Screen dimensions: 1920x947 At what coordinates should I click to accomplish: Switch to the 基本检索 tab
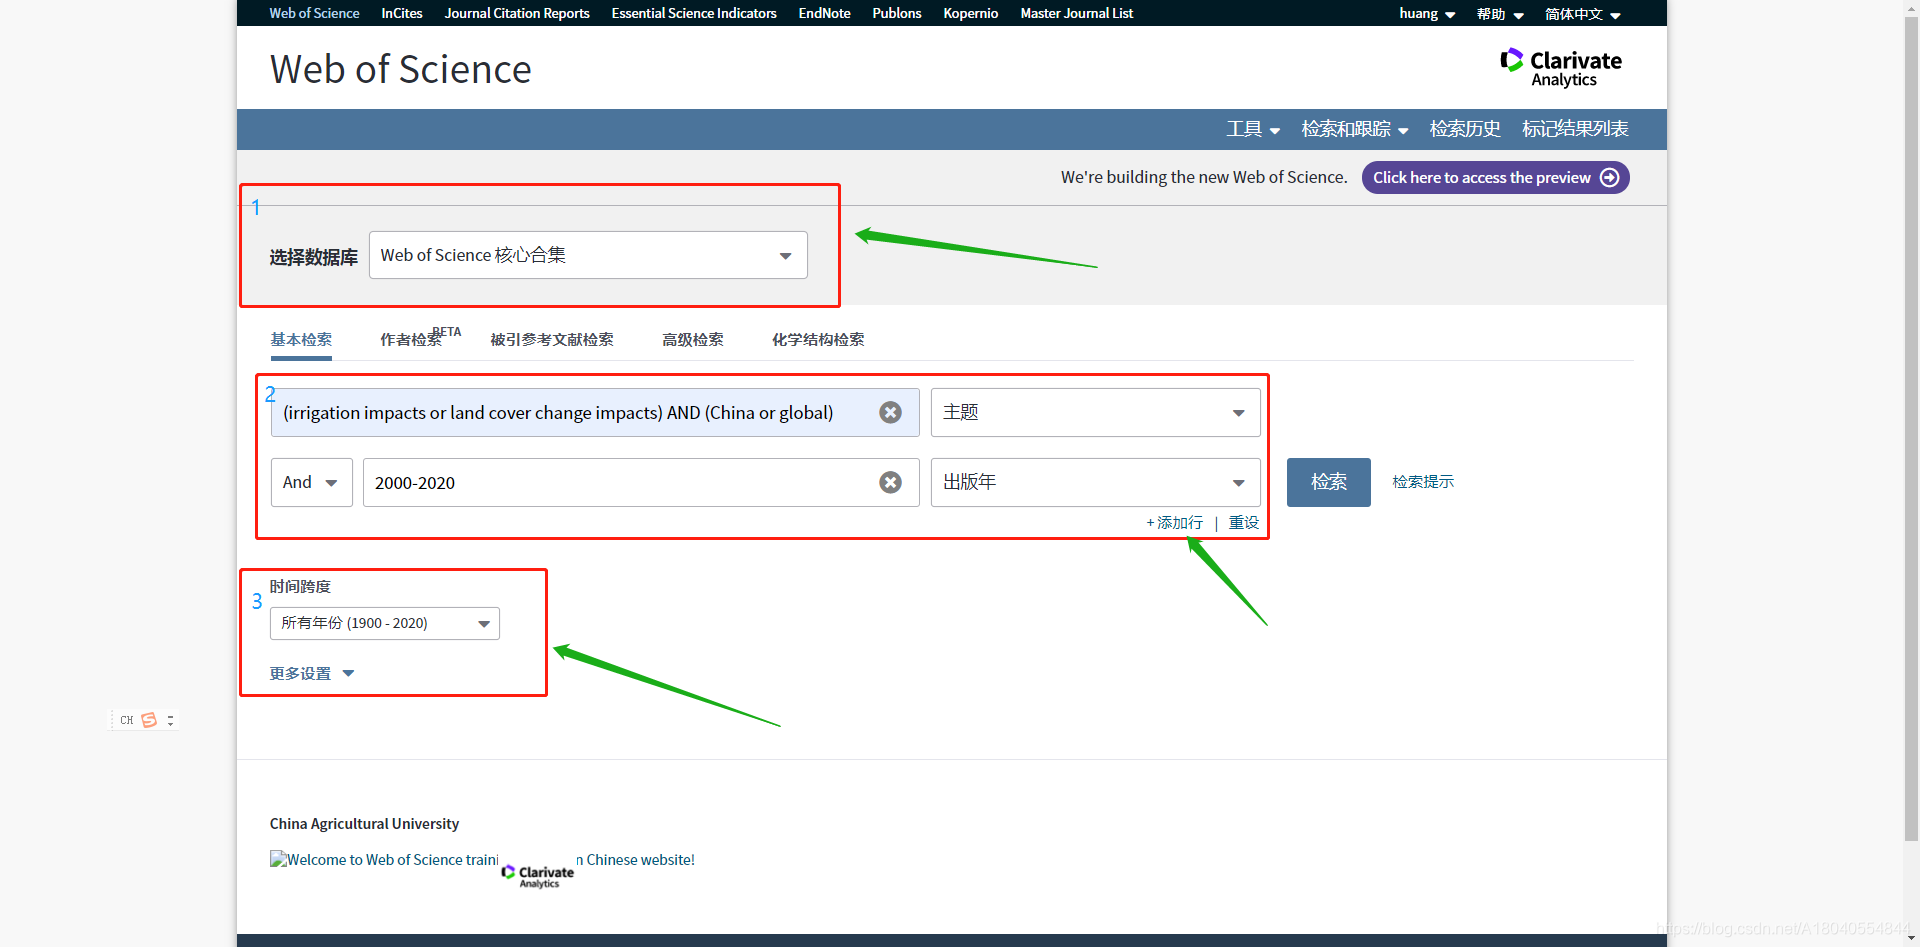click(301, 340)
